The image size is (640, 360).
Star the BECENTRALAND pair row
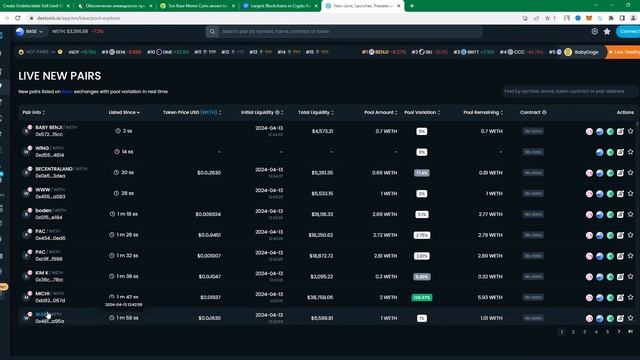coord(631,173)
